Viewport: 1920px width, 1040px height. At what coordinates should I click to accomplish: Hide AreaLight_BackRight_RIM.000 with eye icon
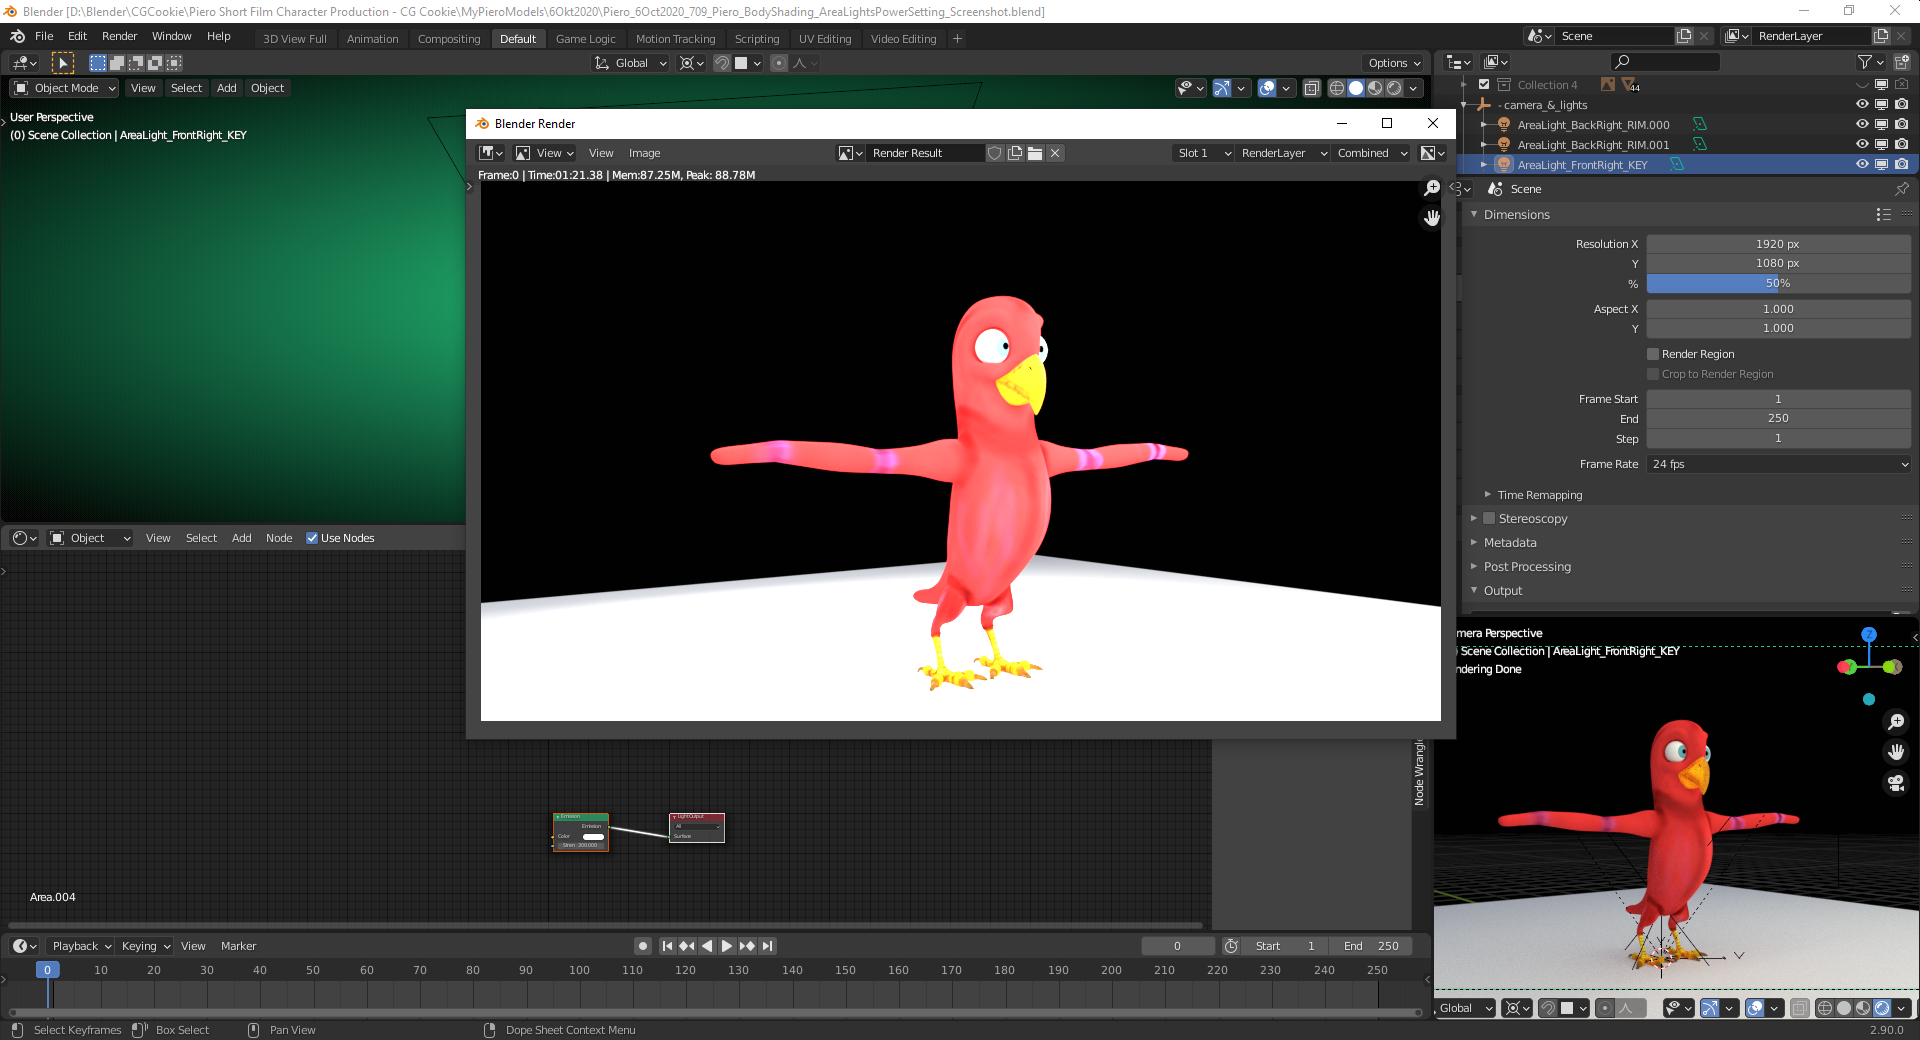pos(1862,125)
